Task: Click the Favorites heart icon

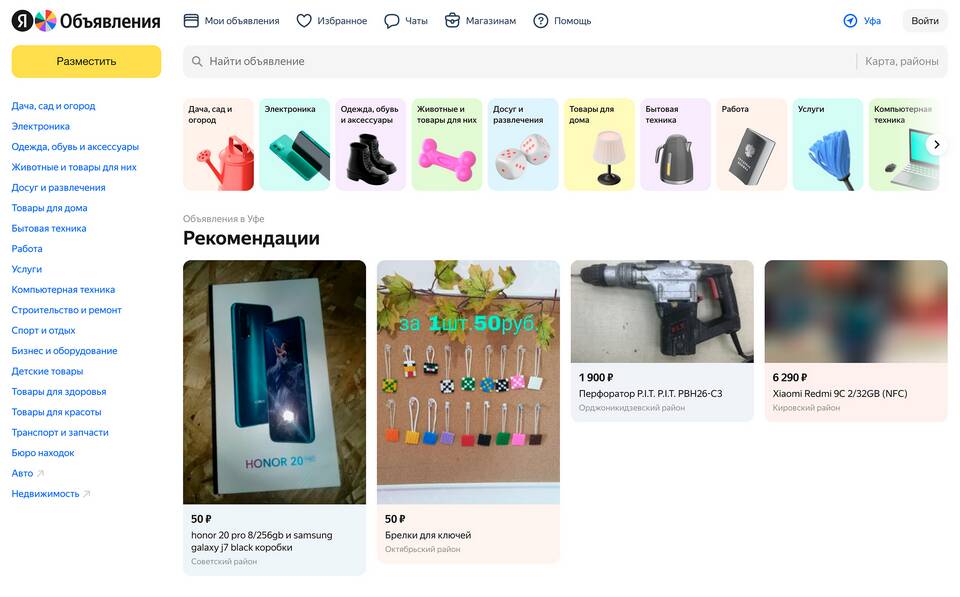Action: coord(304,21)
